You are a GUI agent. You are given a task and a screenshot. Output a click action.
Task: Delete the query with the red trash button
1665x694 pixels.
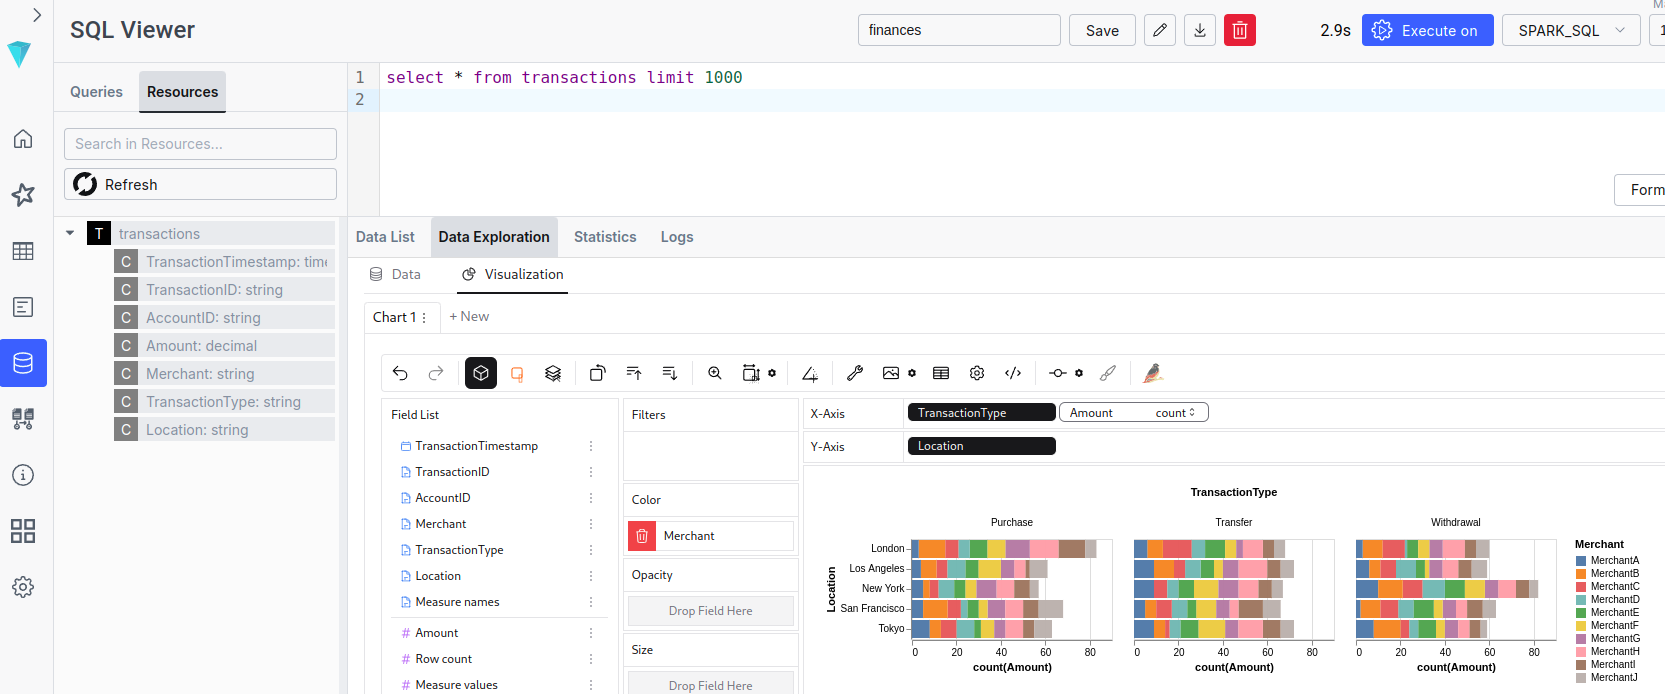point(1239,30)
